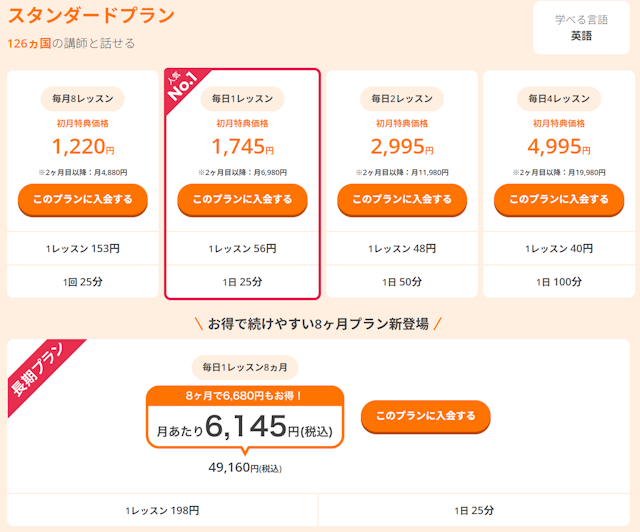This screenshot has height=532, width=640.
Task: Click the 126ヵ国の講師と話せる text
Action: point(71,43)
